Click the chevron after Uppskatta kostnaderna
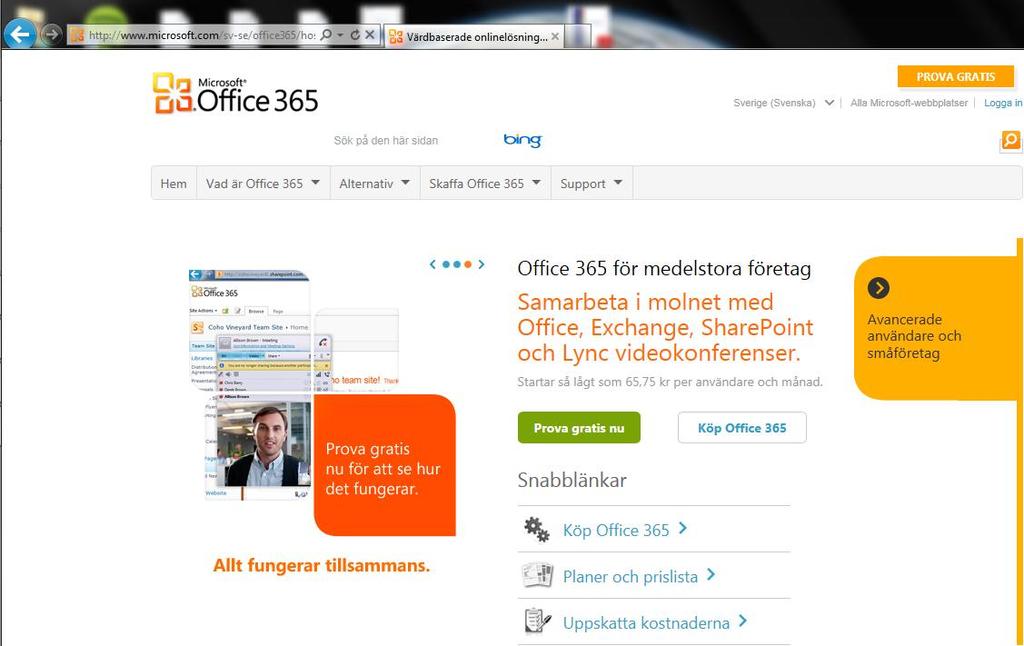The image size is (1024, 646). pyautogui.click(x=743, y=621)
